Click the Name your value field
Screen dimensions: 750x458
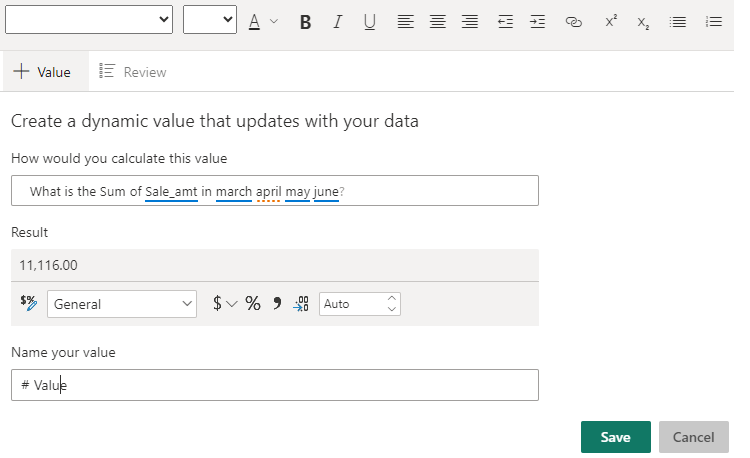pos(275,385)
